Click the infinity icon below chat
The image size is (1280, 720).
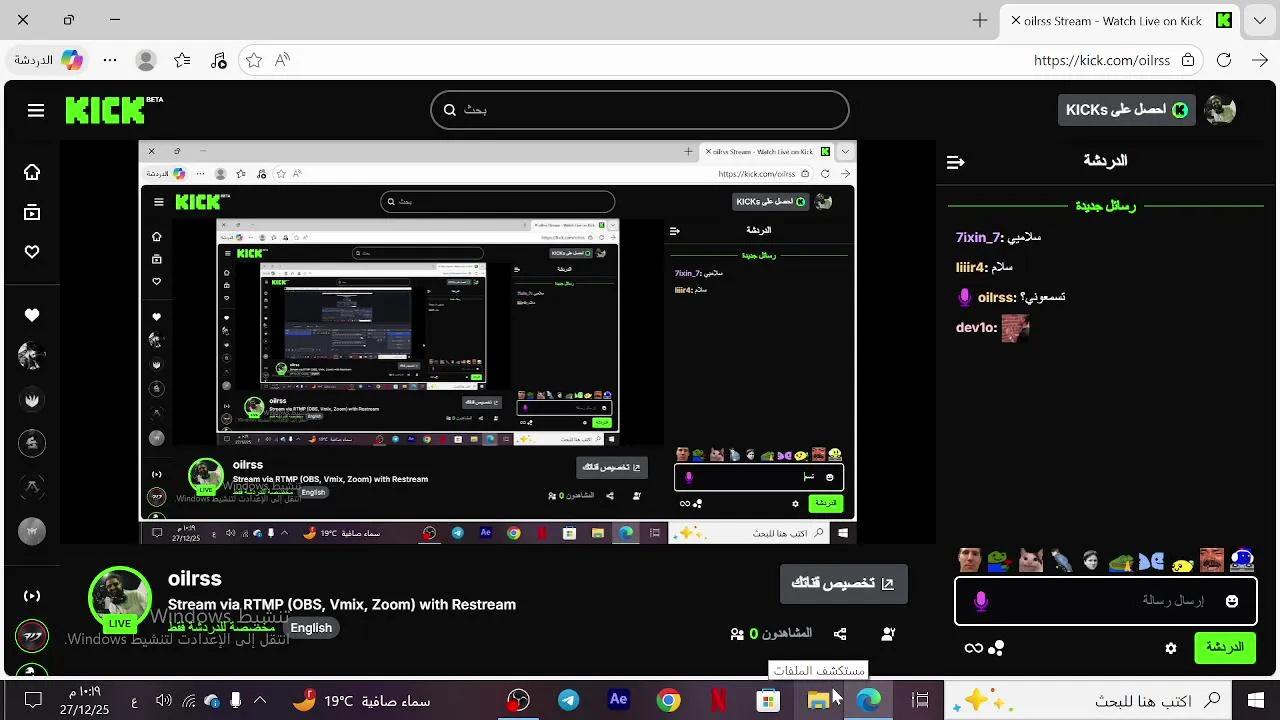coord(973,648)
